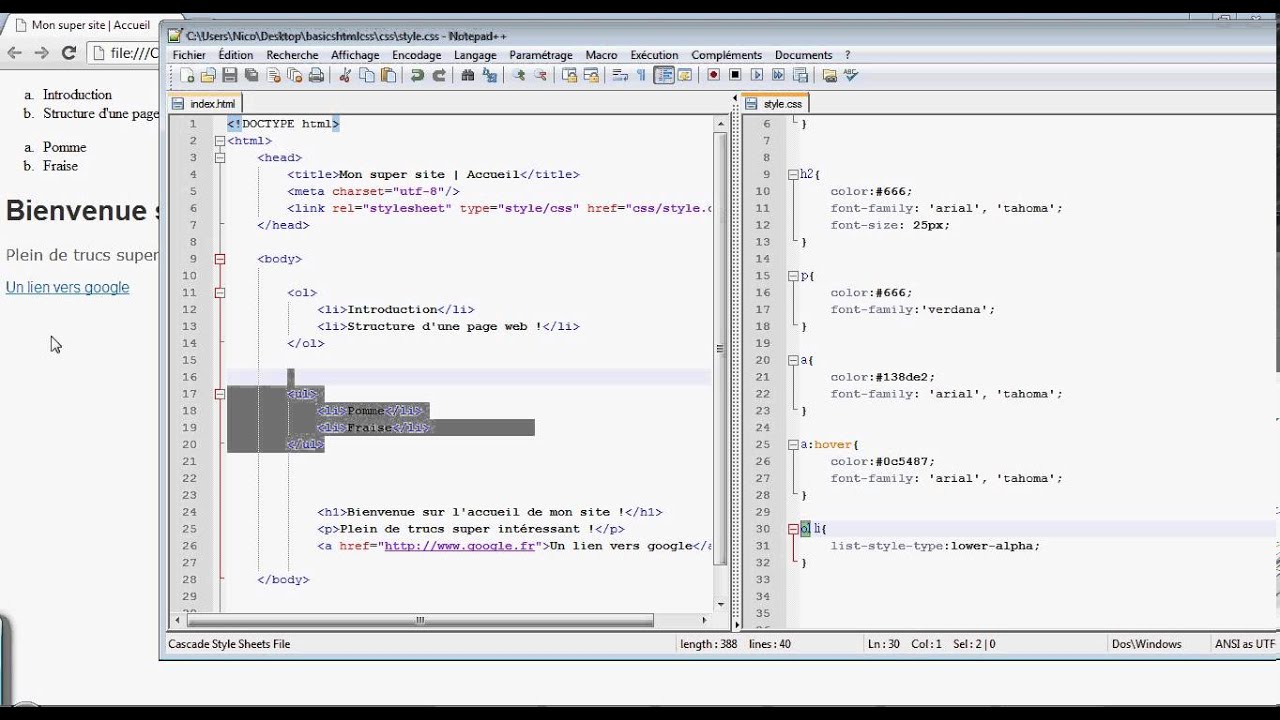Collapse the h2 rule fold in style.css
The image size is (1280, 720).
click(793, 174)
